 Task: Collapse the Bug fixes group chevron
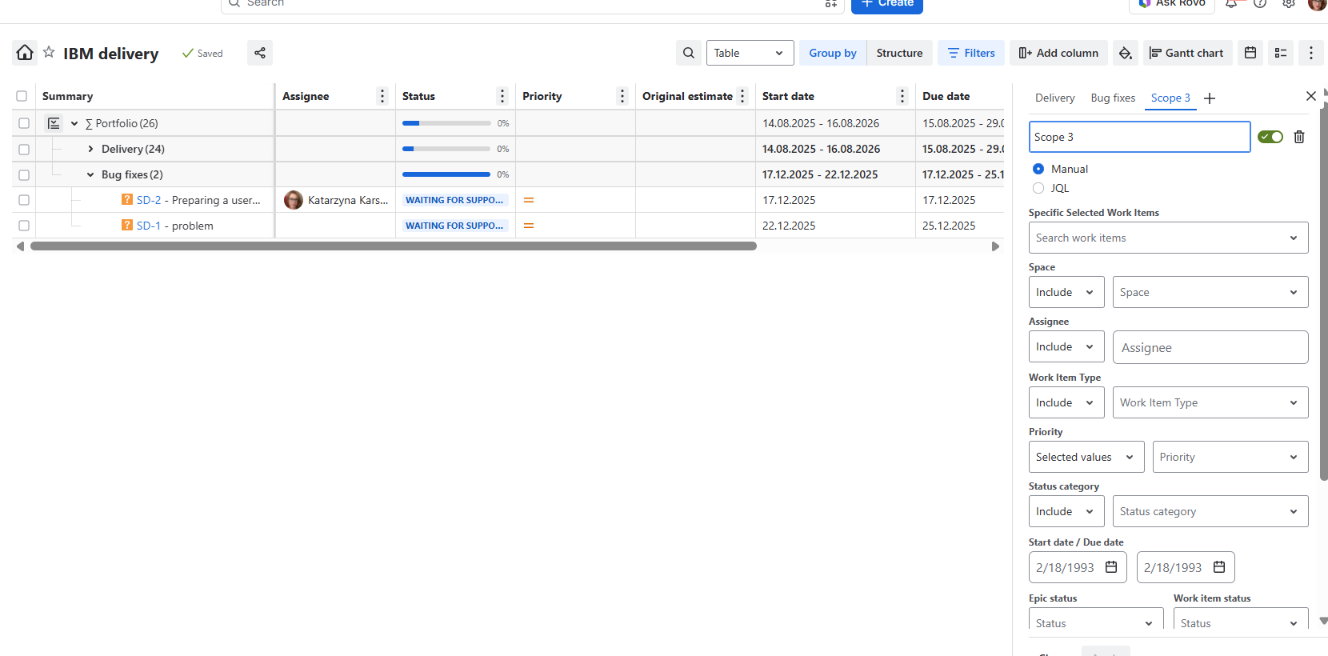pos(91,174)
